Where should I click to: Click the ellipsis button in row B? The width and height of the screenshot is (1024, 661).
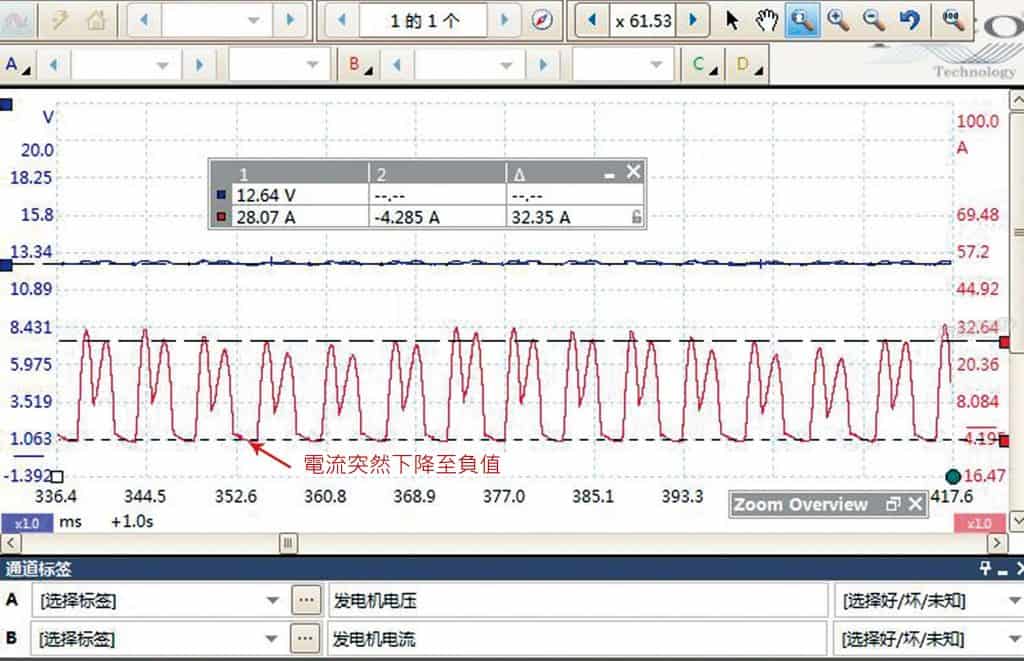305,638
